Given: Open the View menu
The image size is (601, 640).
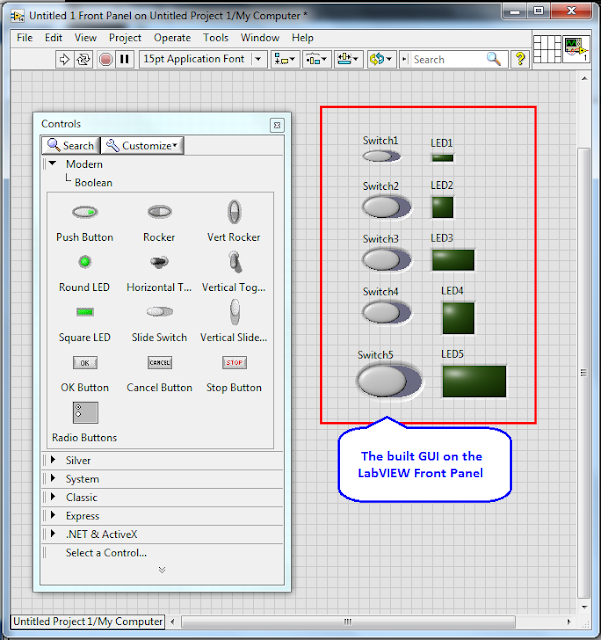Looking at the screenshot, I should [85, 38].
